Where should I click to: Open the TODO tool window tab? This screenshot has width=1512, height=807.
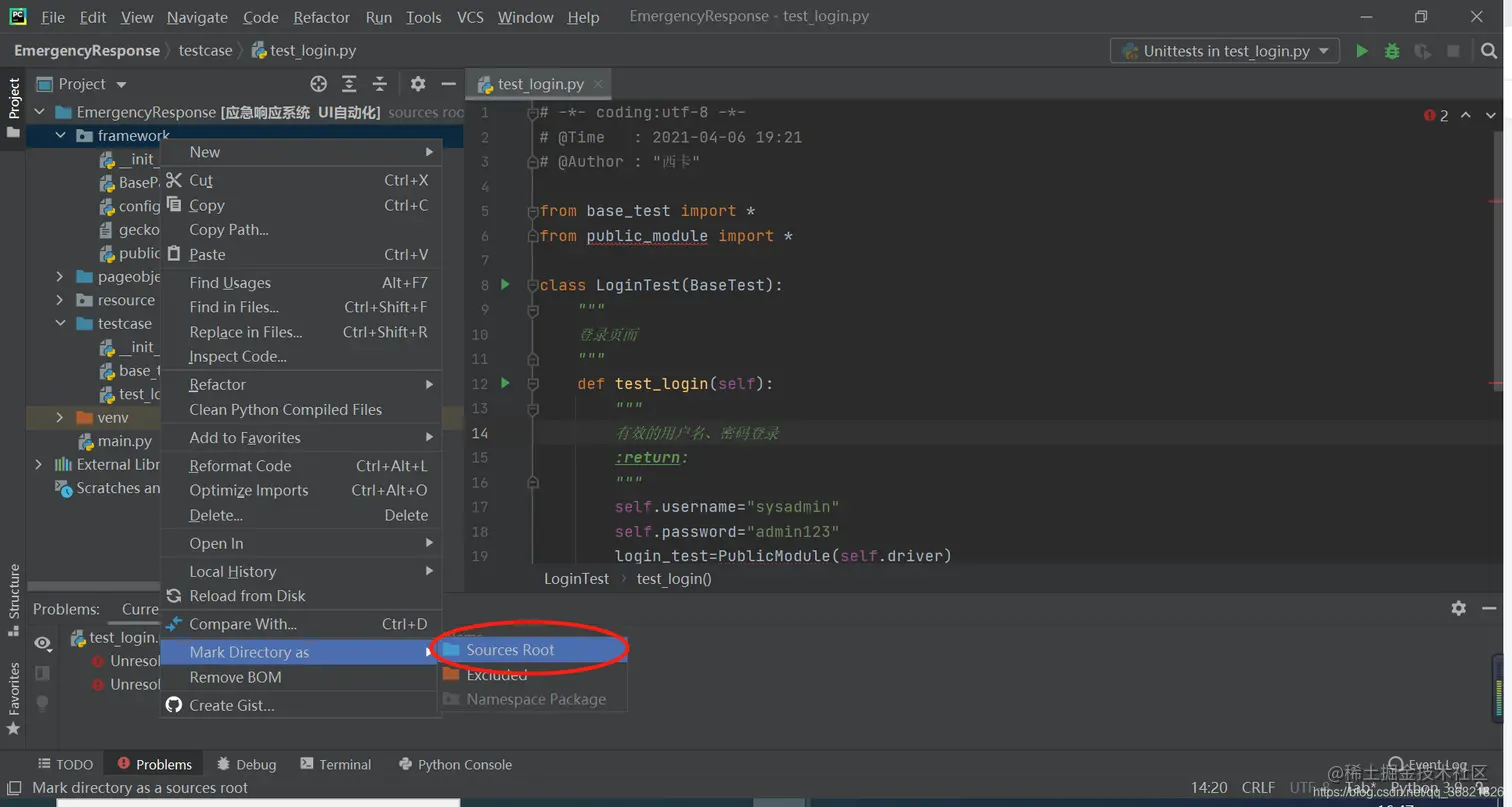[x=65, y=764]
